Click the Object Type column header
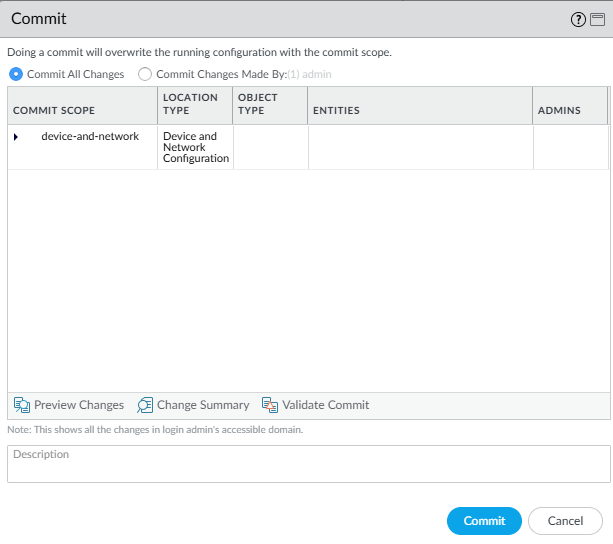Screen dimensions: 613x544 point(258,104)
